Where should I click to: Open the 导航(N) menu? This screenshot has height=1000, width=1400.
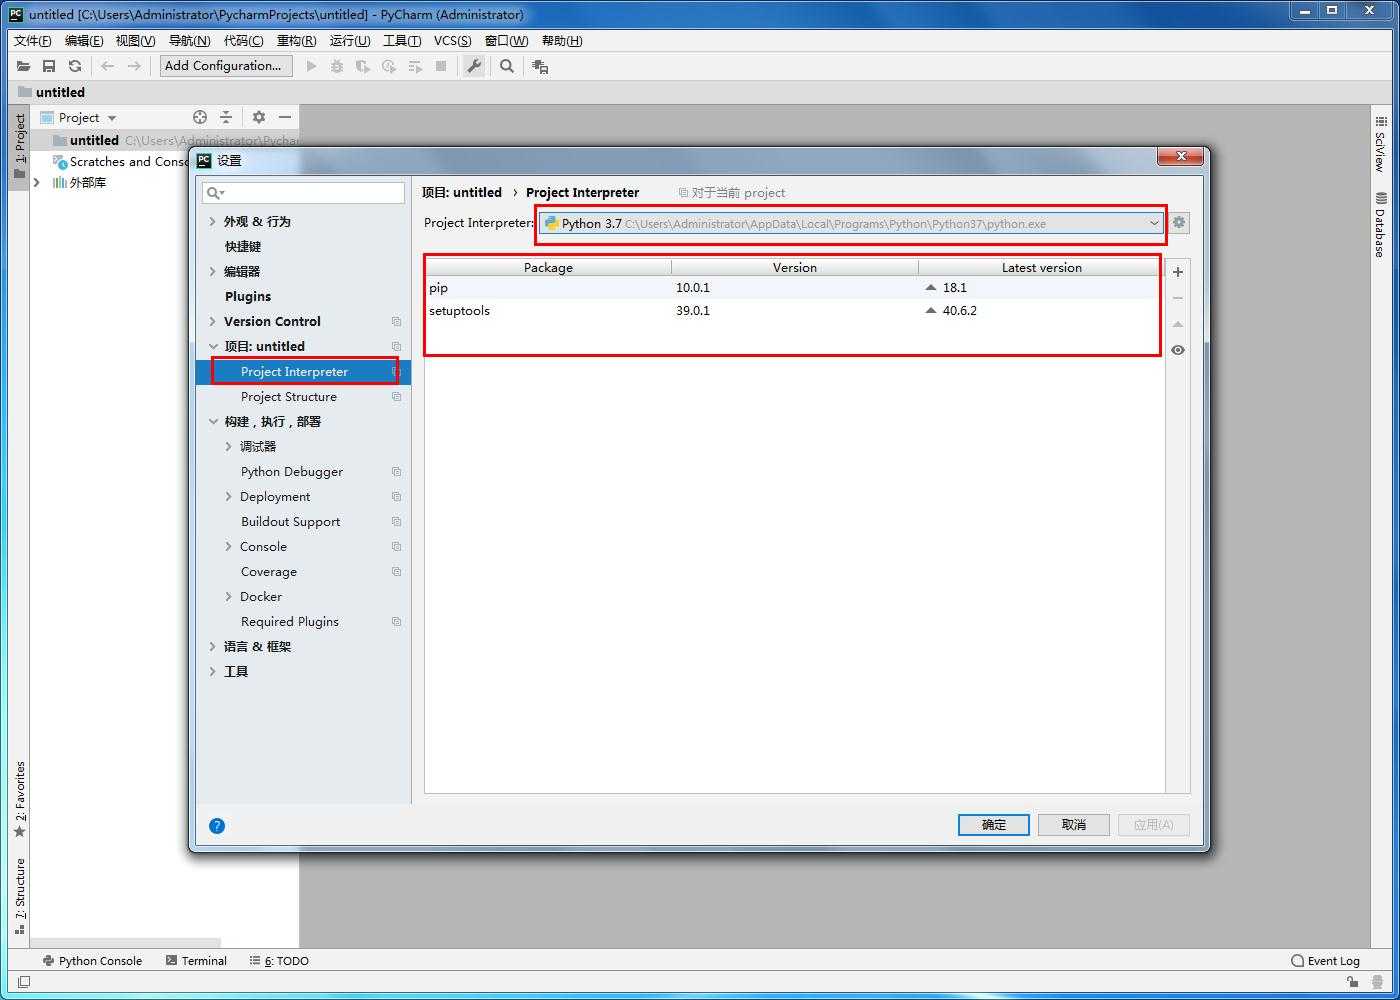click(189, 40)
